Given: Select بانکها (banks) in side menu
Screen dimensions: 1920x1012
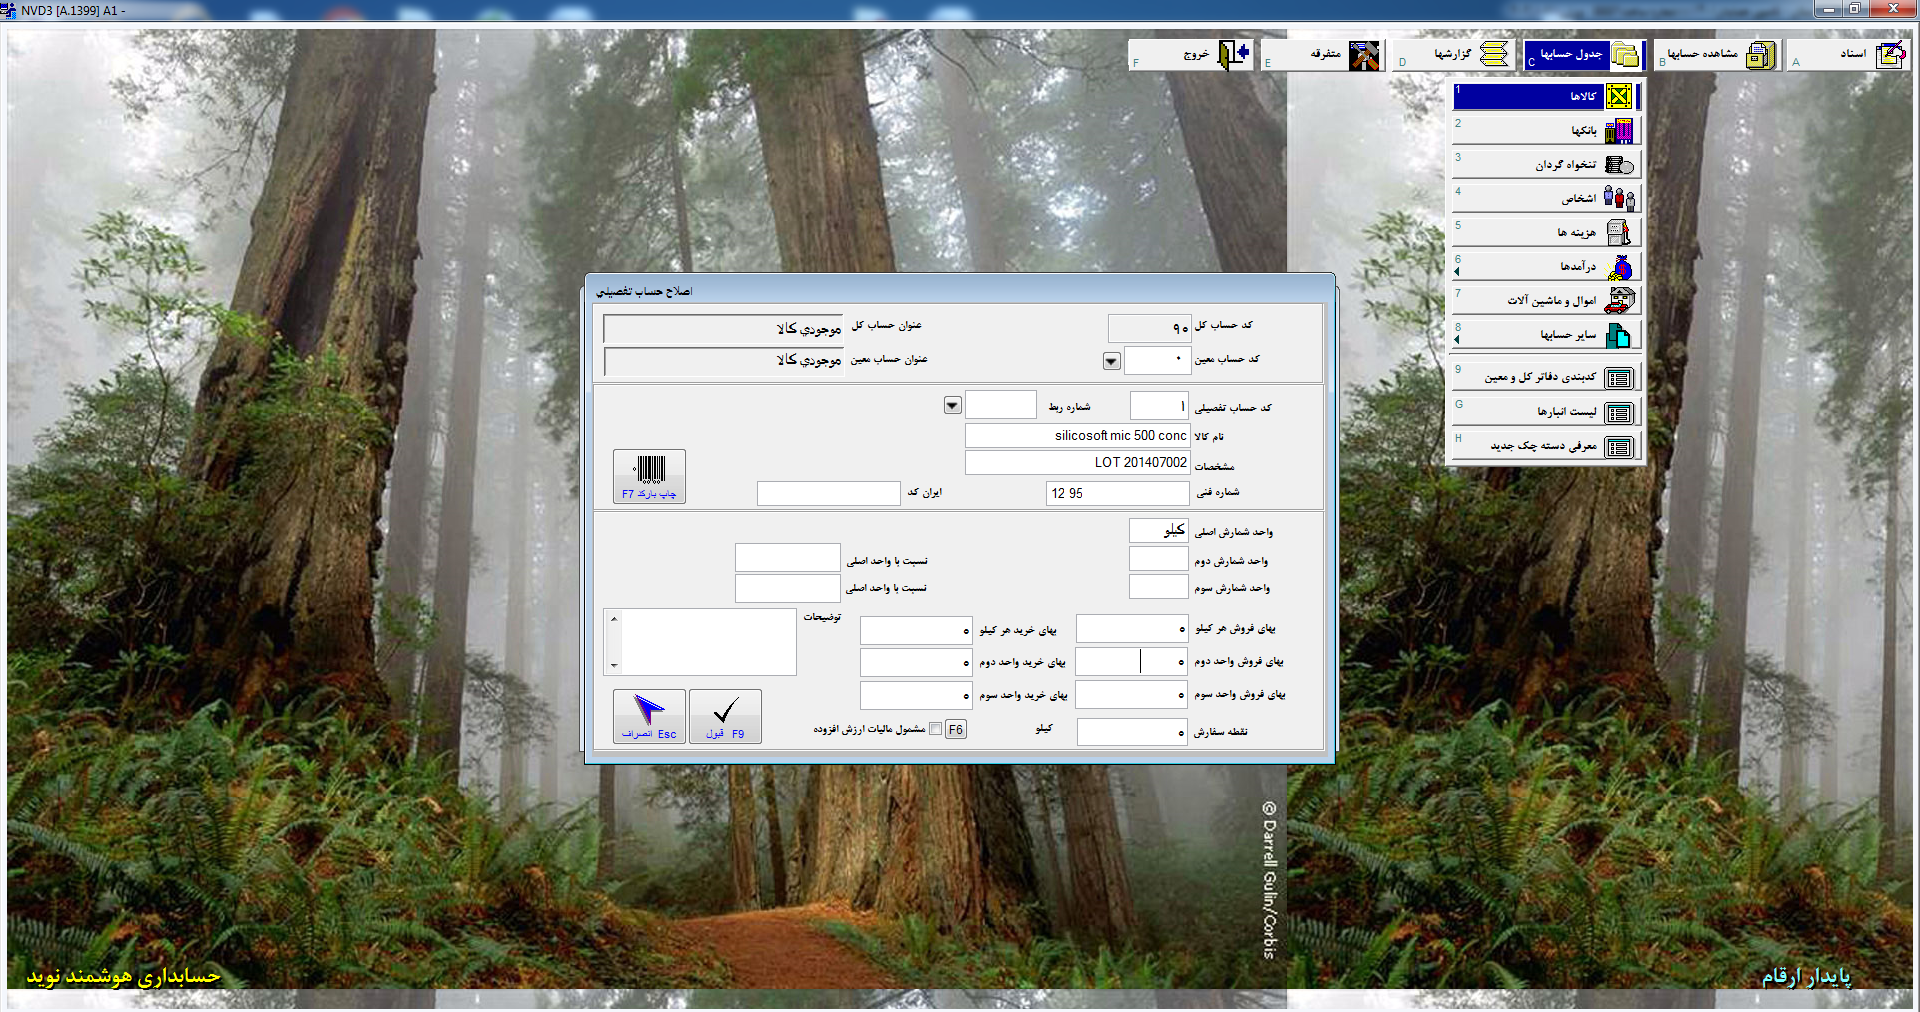Looking at the screenshot, I should 1546,130.
